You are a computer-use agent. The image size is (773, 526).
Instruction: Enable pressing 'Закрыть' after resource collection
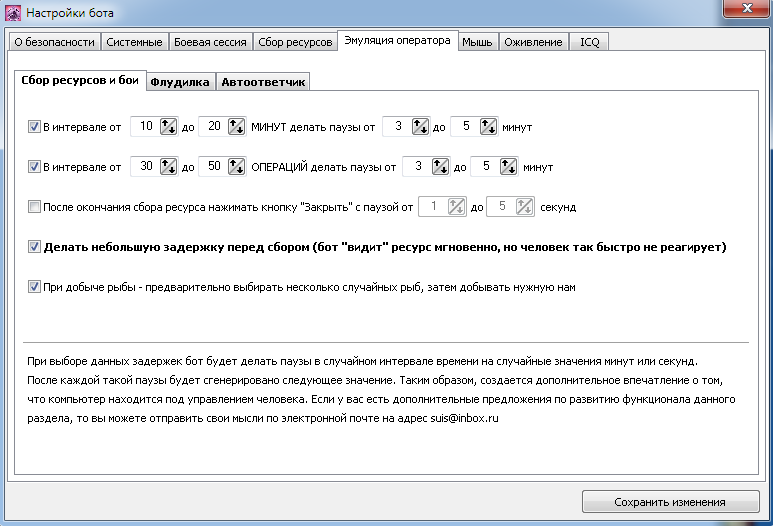(x=34, y=207)
